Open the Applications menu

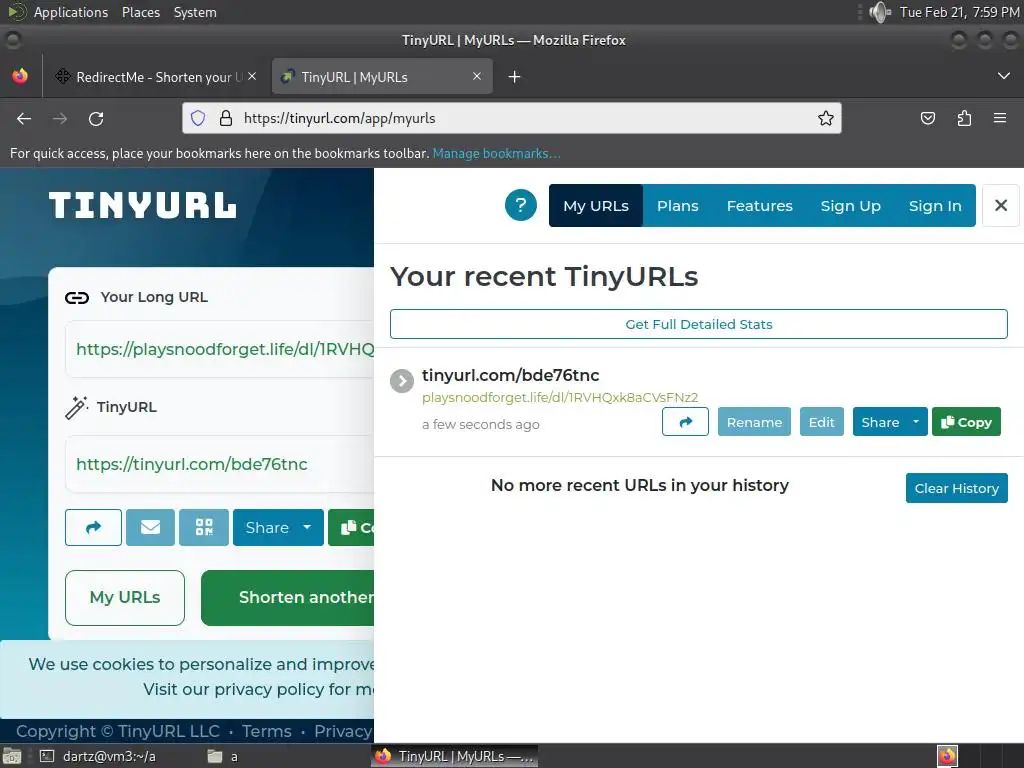[71, 12]
